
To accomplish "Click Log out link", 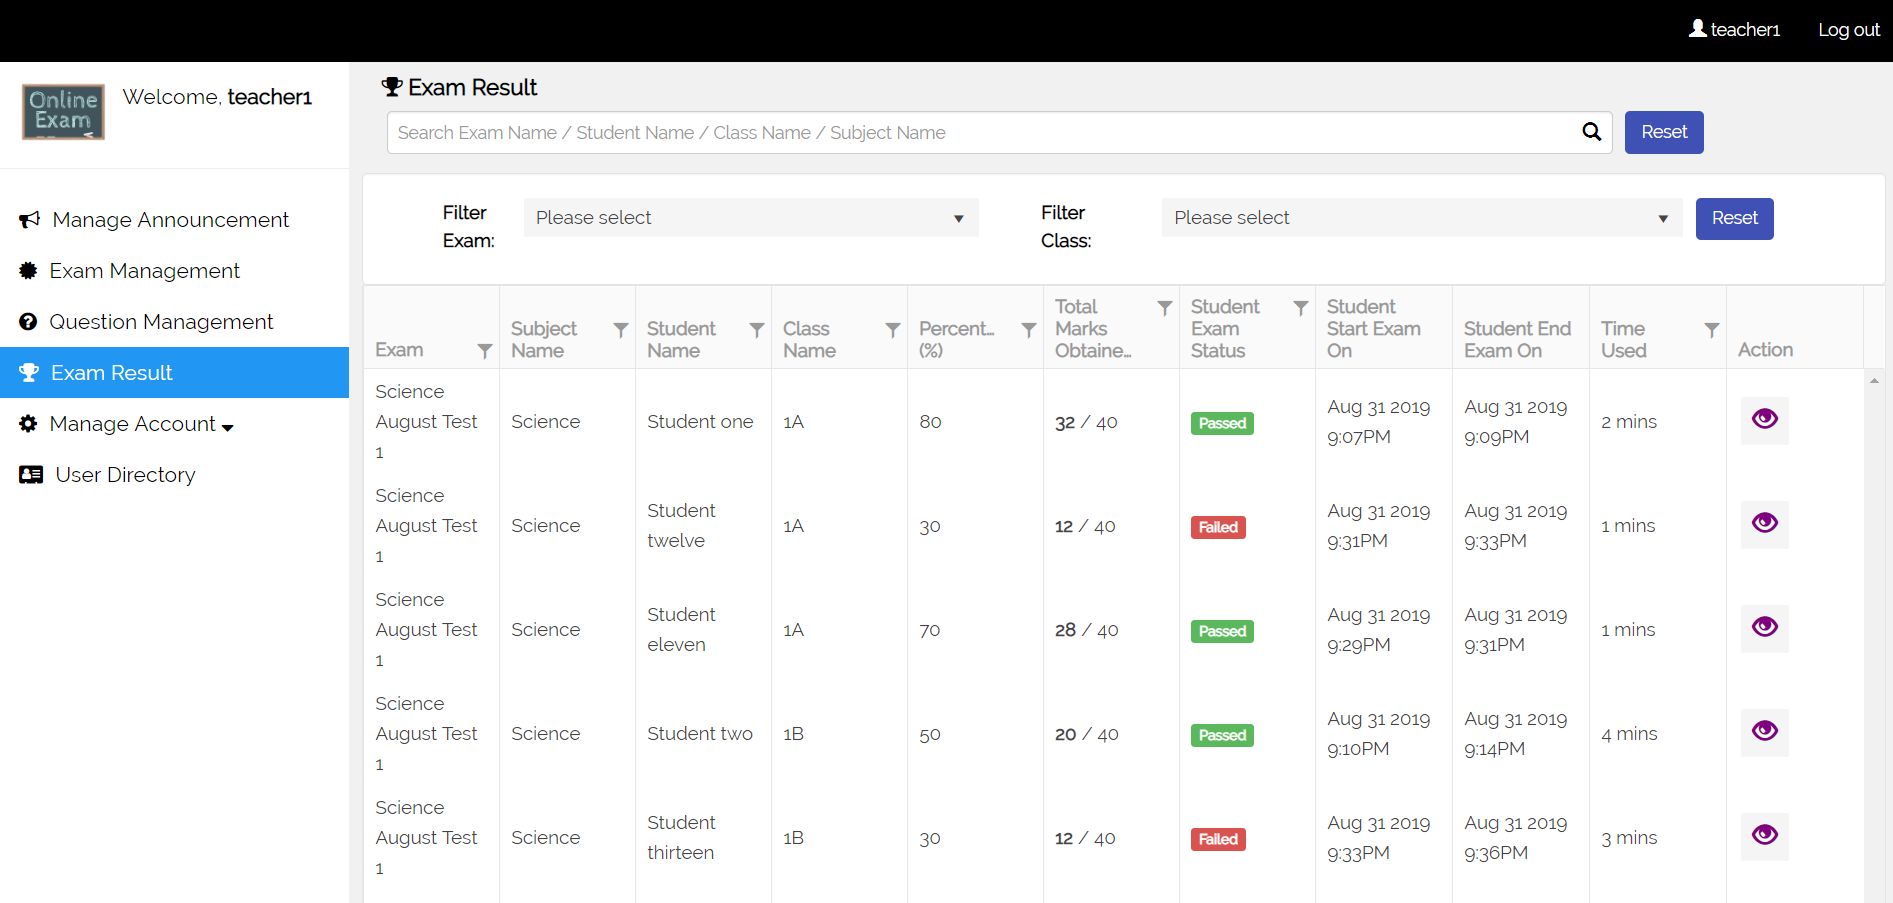I will [1848, 30].
